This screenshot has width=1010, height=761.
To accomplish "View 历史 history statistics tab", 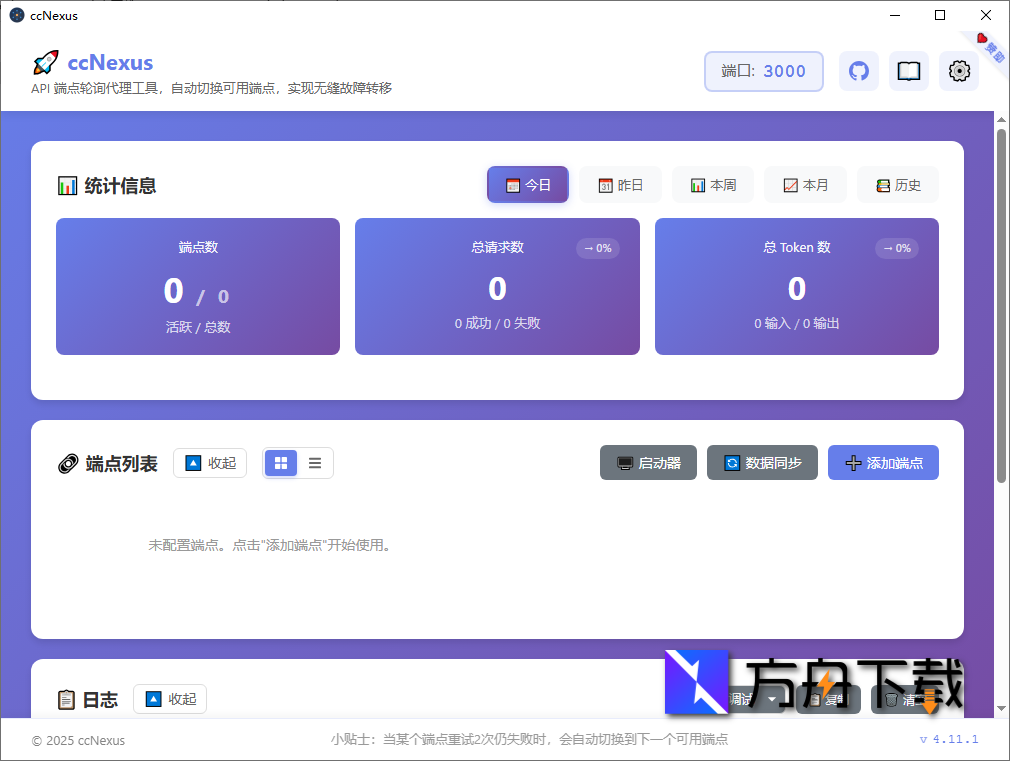I will tap(897, 184).
